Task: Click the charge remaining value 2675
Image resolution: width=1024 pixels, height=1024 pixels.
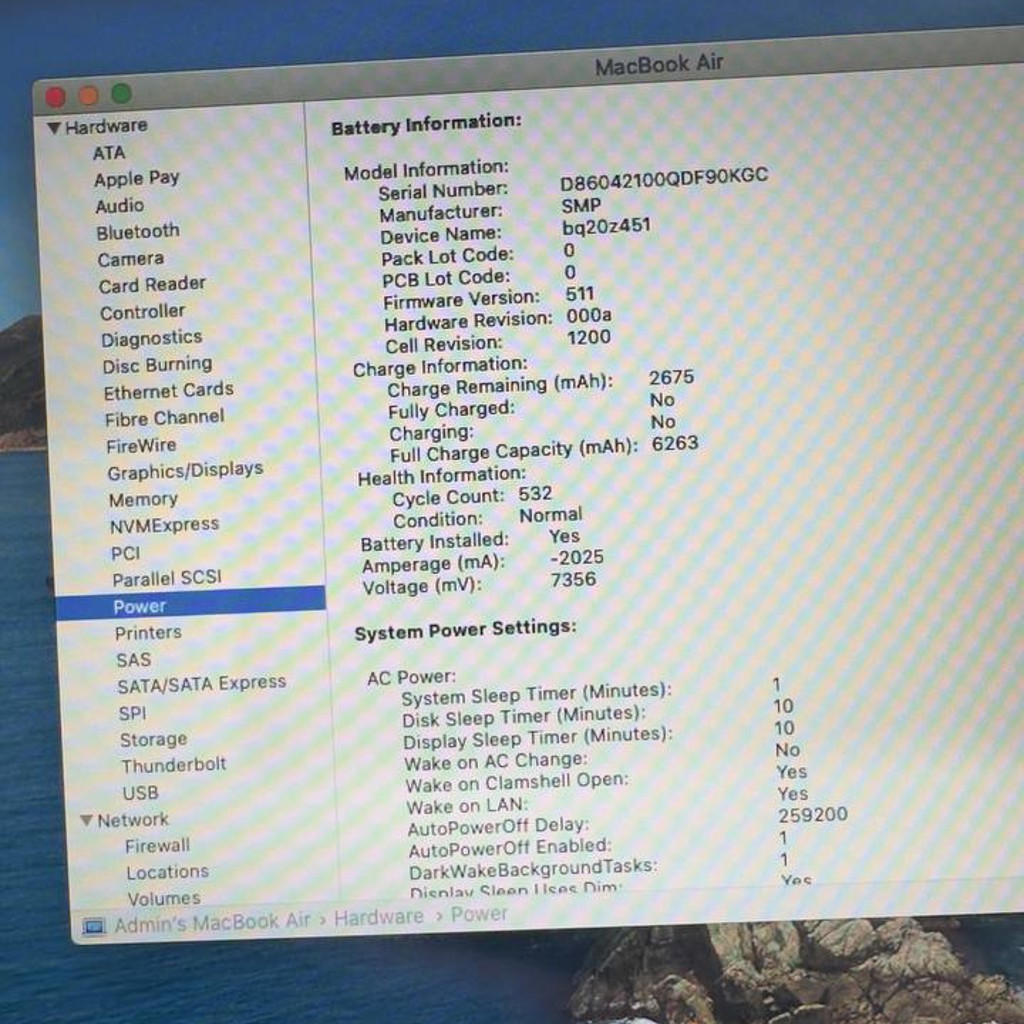Action: (671, 377)
